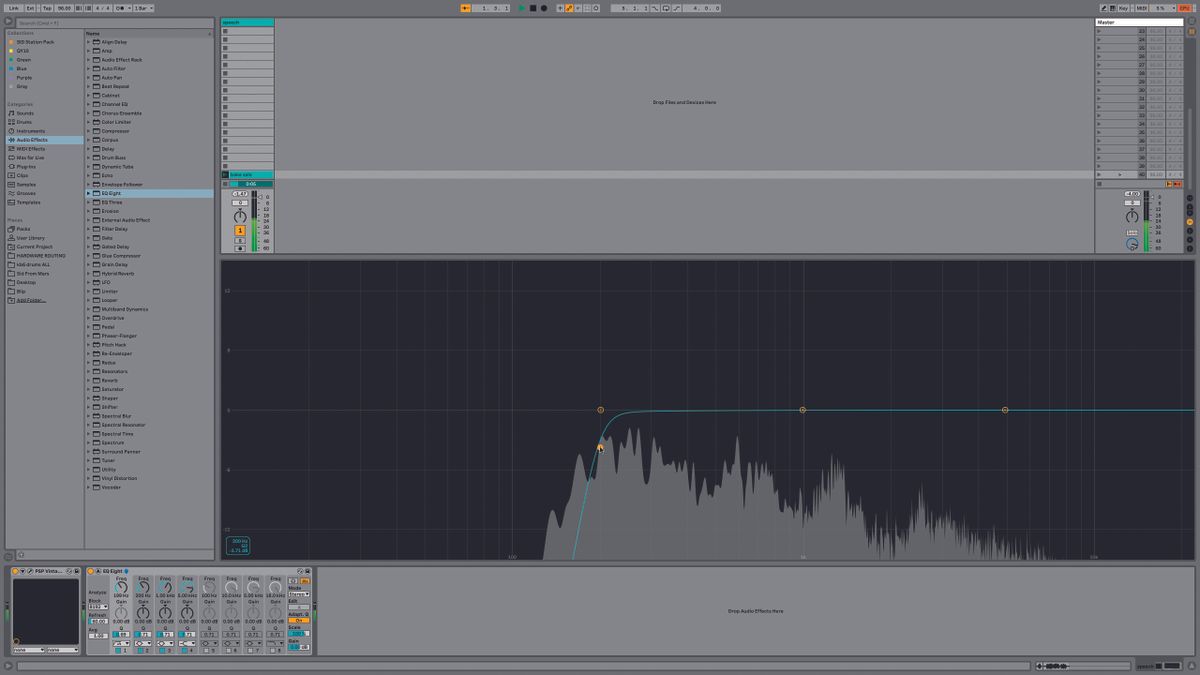Click the Tap tempo button

click(x=48, y=7)
